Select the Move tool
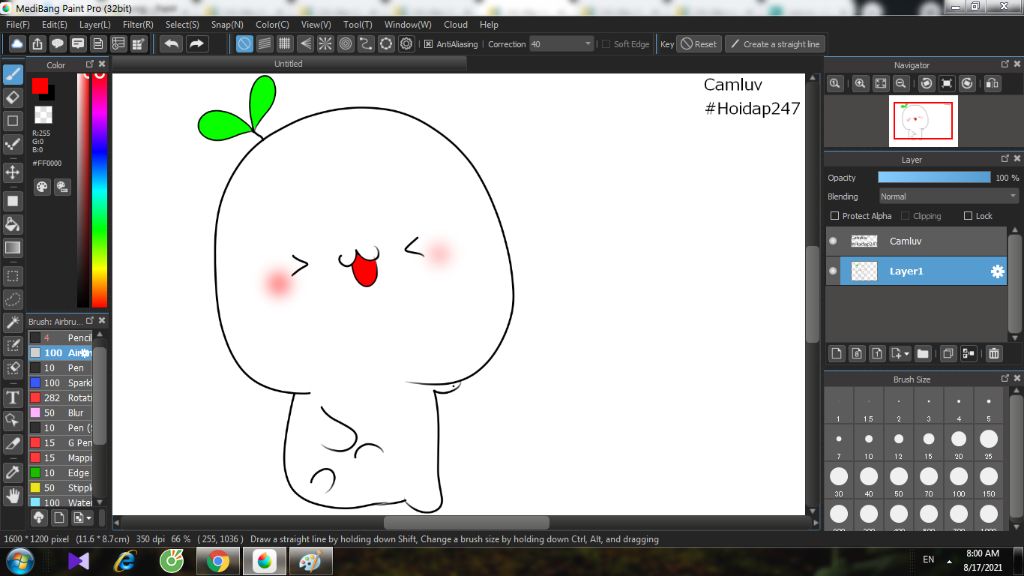The image size is (1024, 576). click(x=13, y=172)
